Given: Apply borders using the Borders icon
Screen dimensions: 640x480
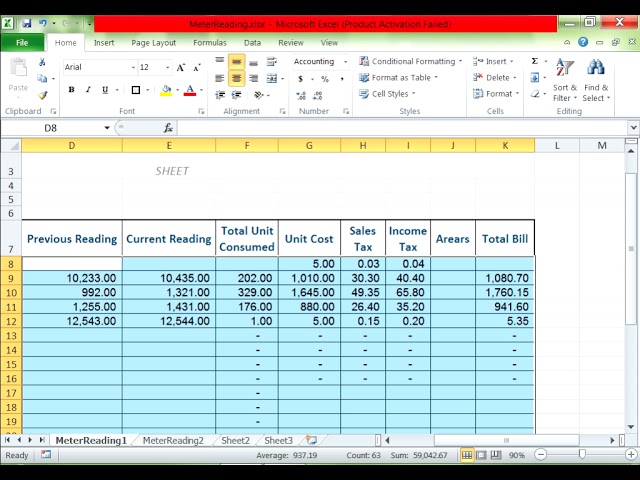Looking at the screenshot, I should coord(136,90).
